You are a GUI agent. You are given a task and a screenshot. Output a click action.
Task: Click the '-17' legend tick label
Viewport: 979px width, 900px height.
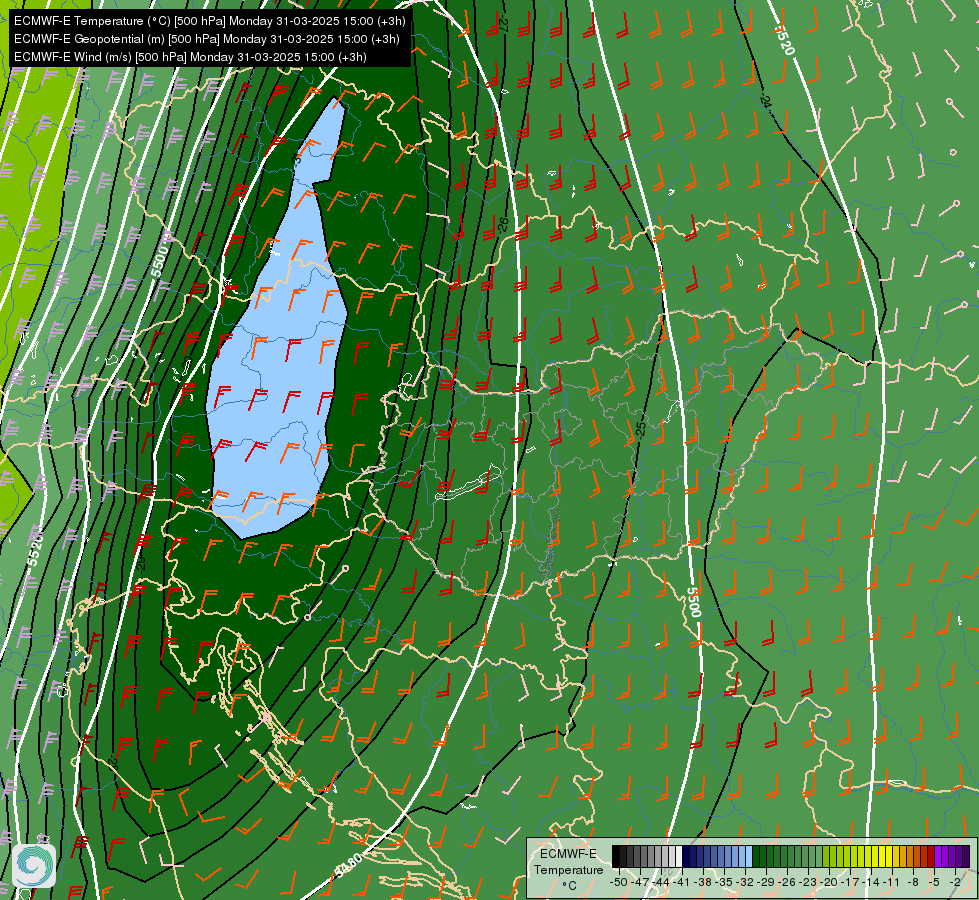(852, 882)
